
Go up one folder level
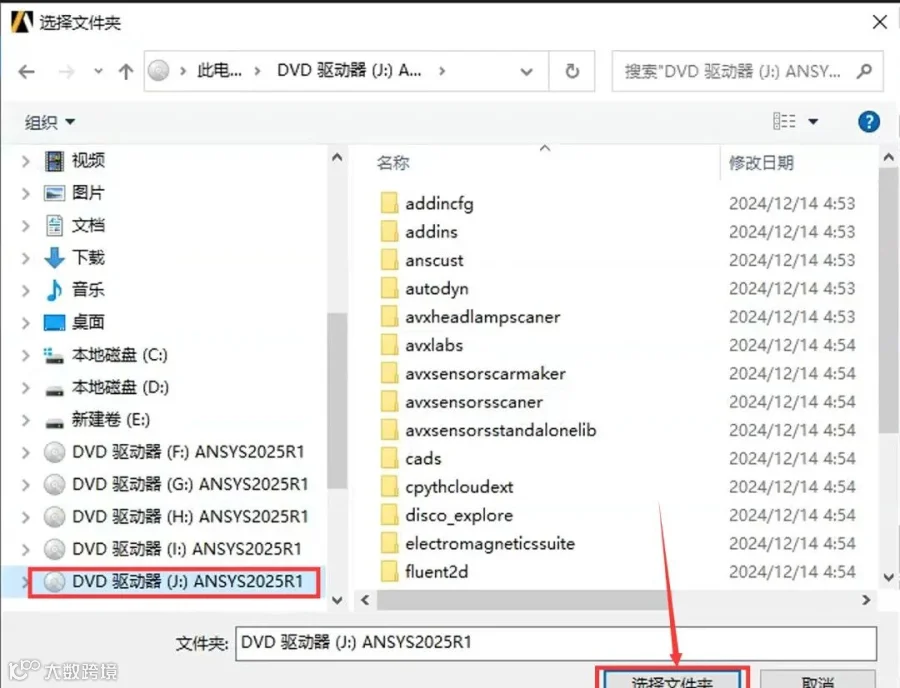point(126,72)
